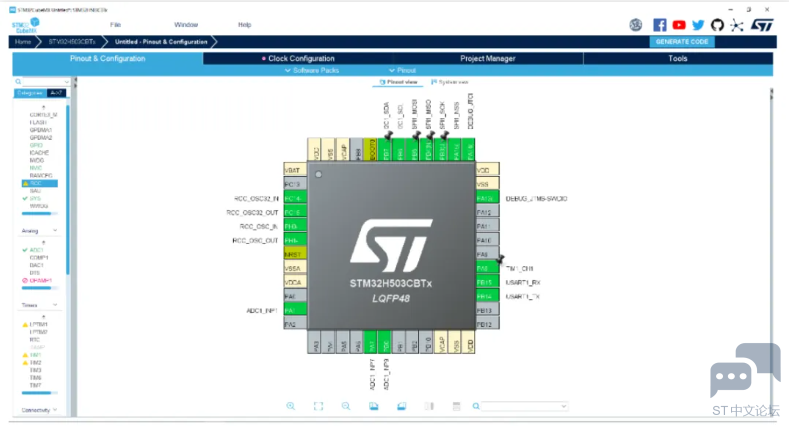
Task: Select SYS in the system list
Action: pos(35,198)
